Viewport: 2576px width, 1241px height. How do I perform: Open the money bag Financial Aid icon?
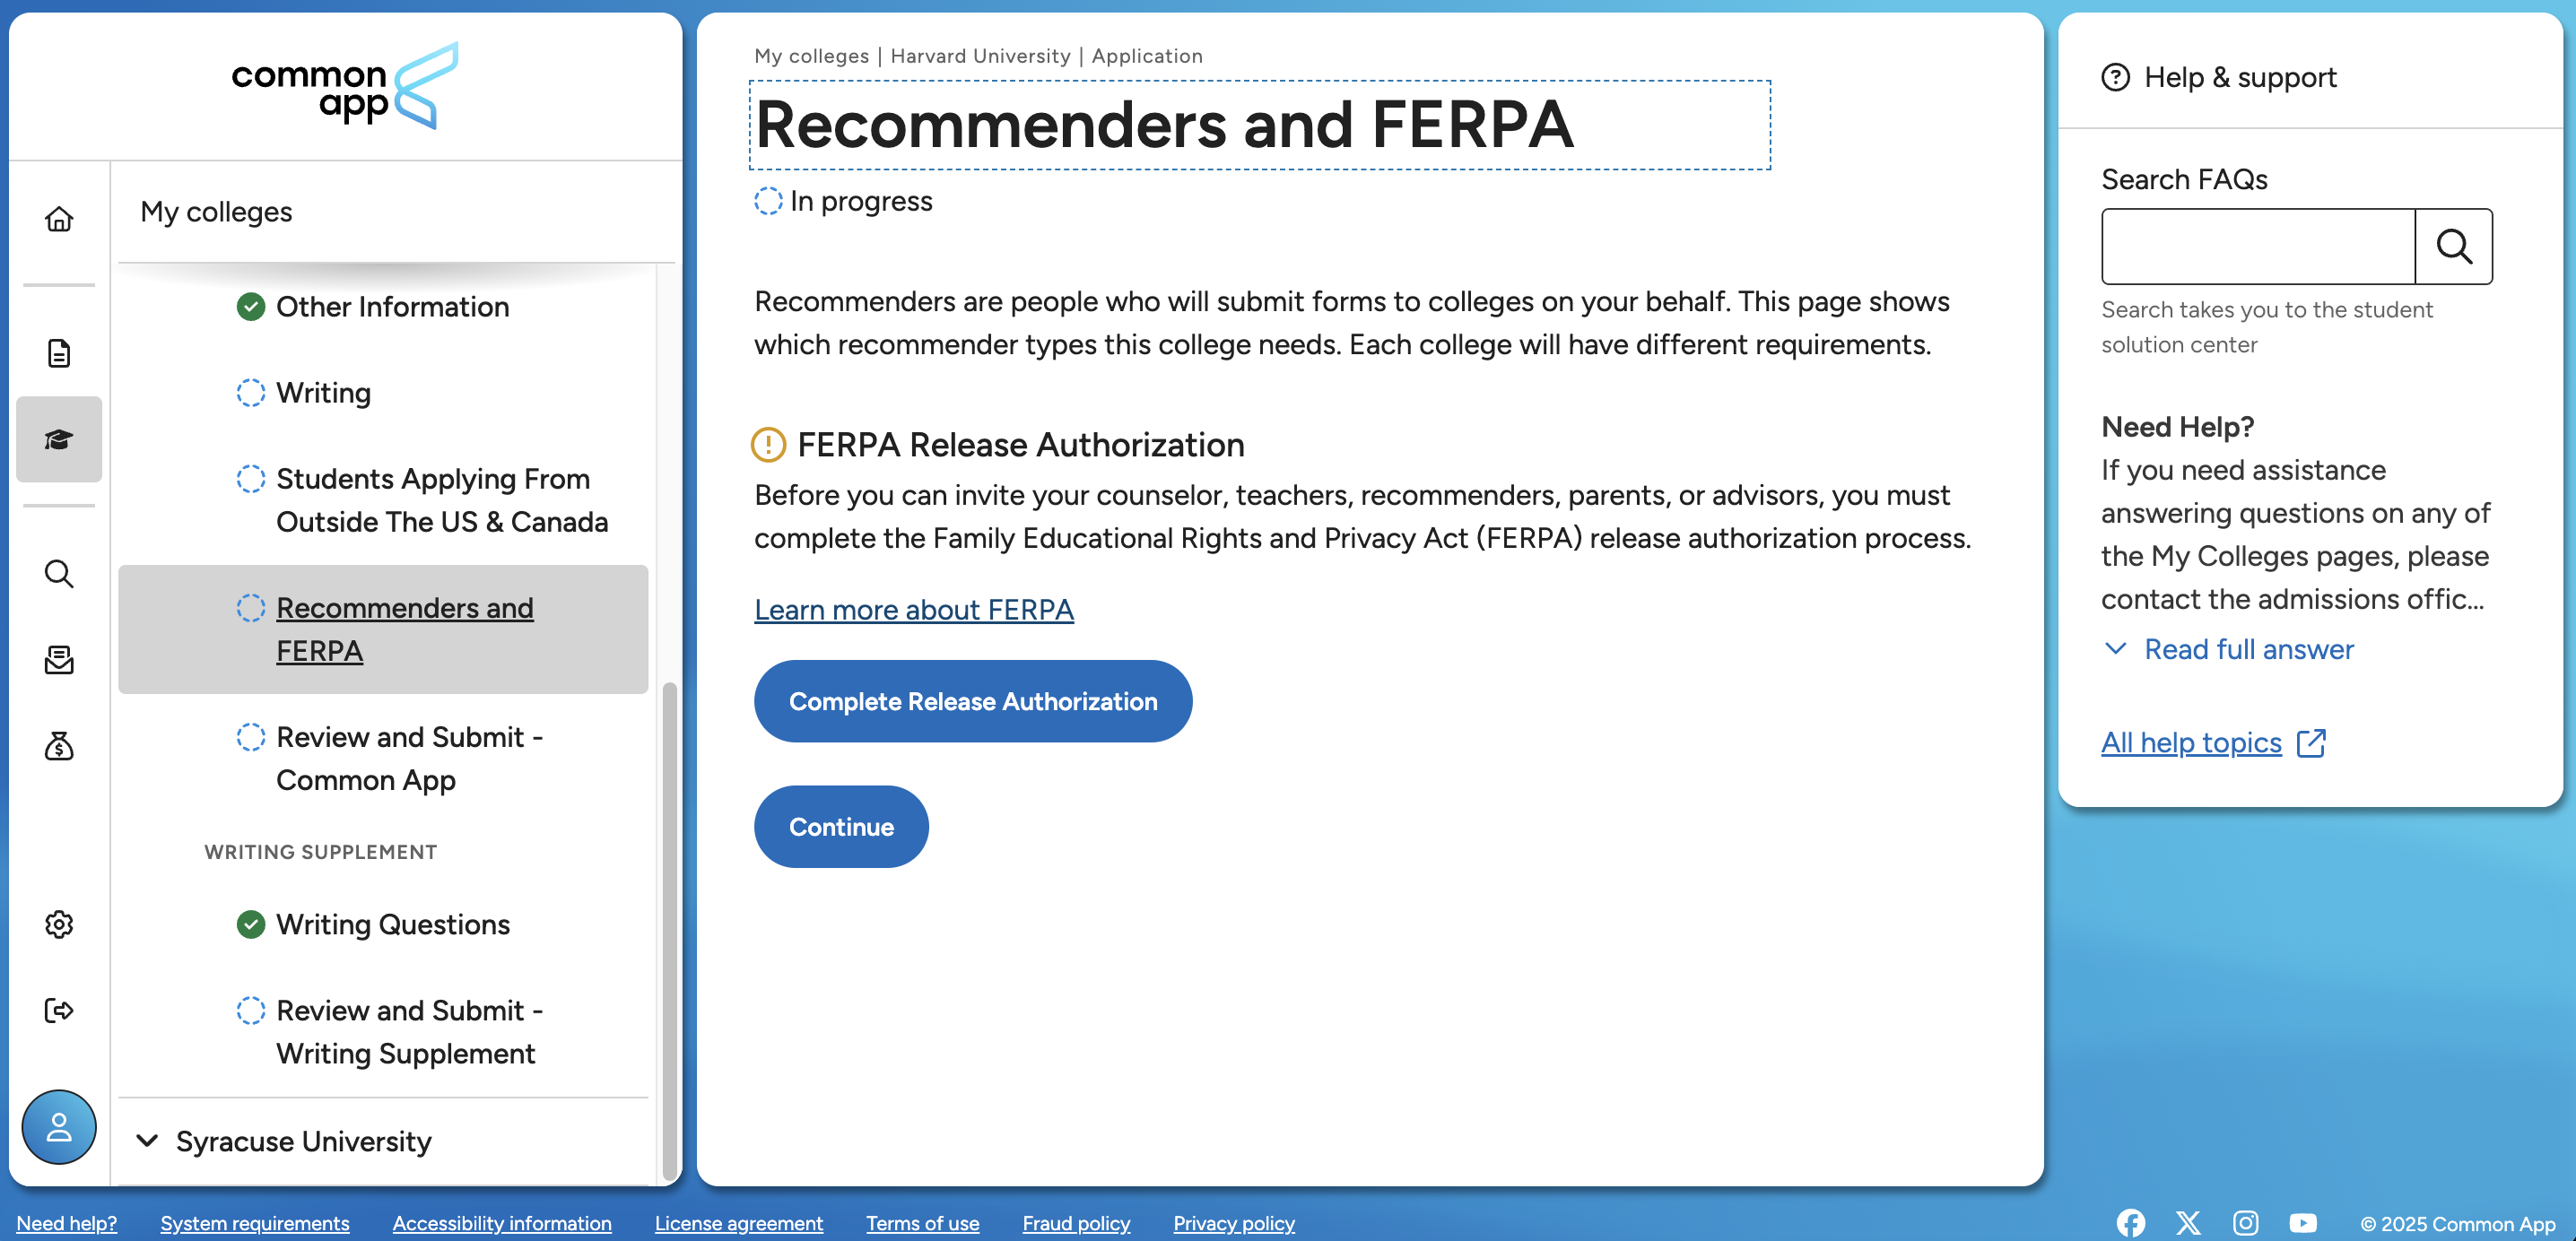(59, 746)
